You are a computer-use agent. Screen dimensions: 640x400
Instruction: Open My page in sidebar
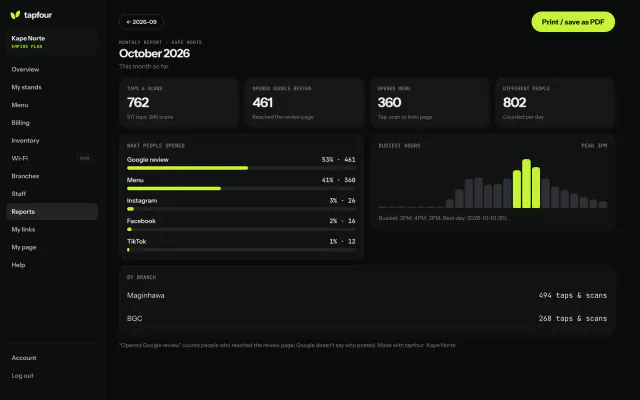coord(52,247)
